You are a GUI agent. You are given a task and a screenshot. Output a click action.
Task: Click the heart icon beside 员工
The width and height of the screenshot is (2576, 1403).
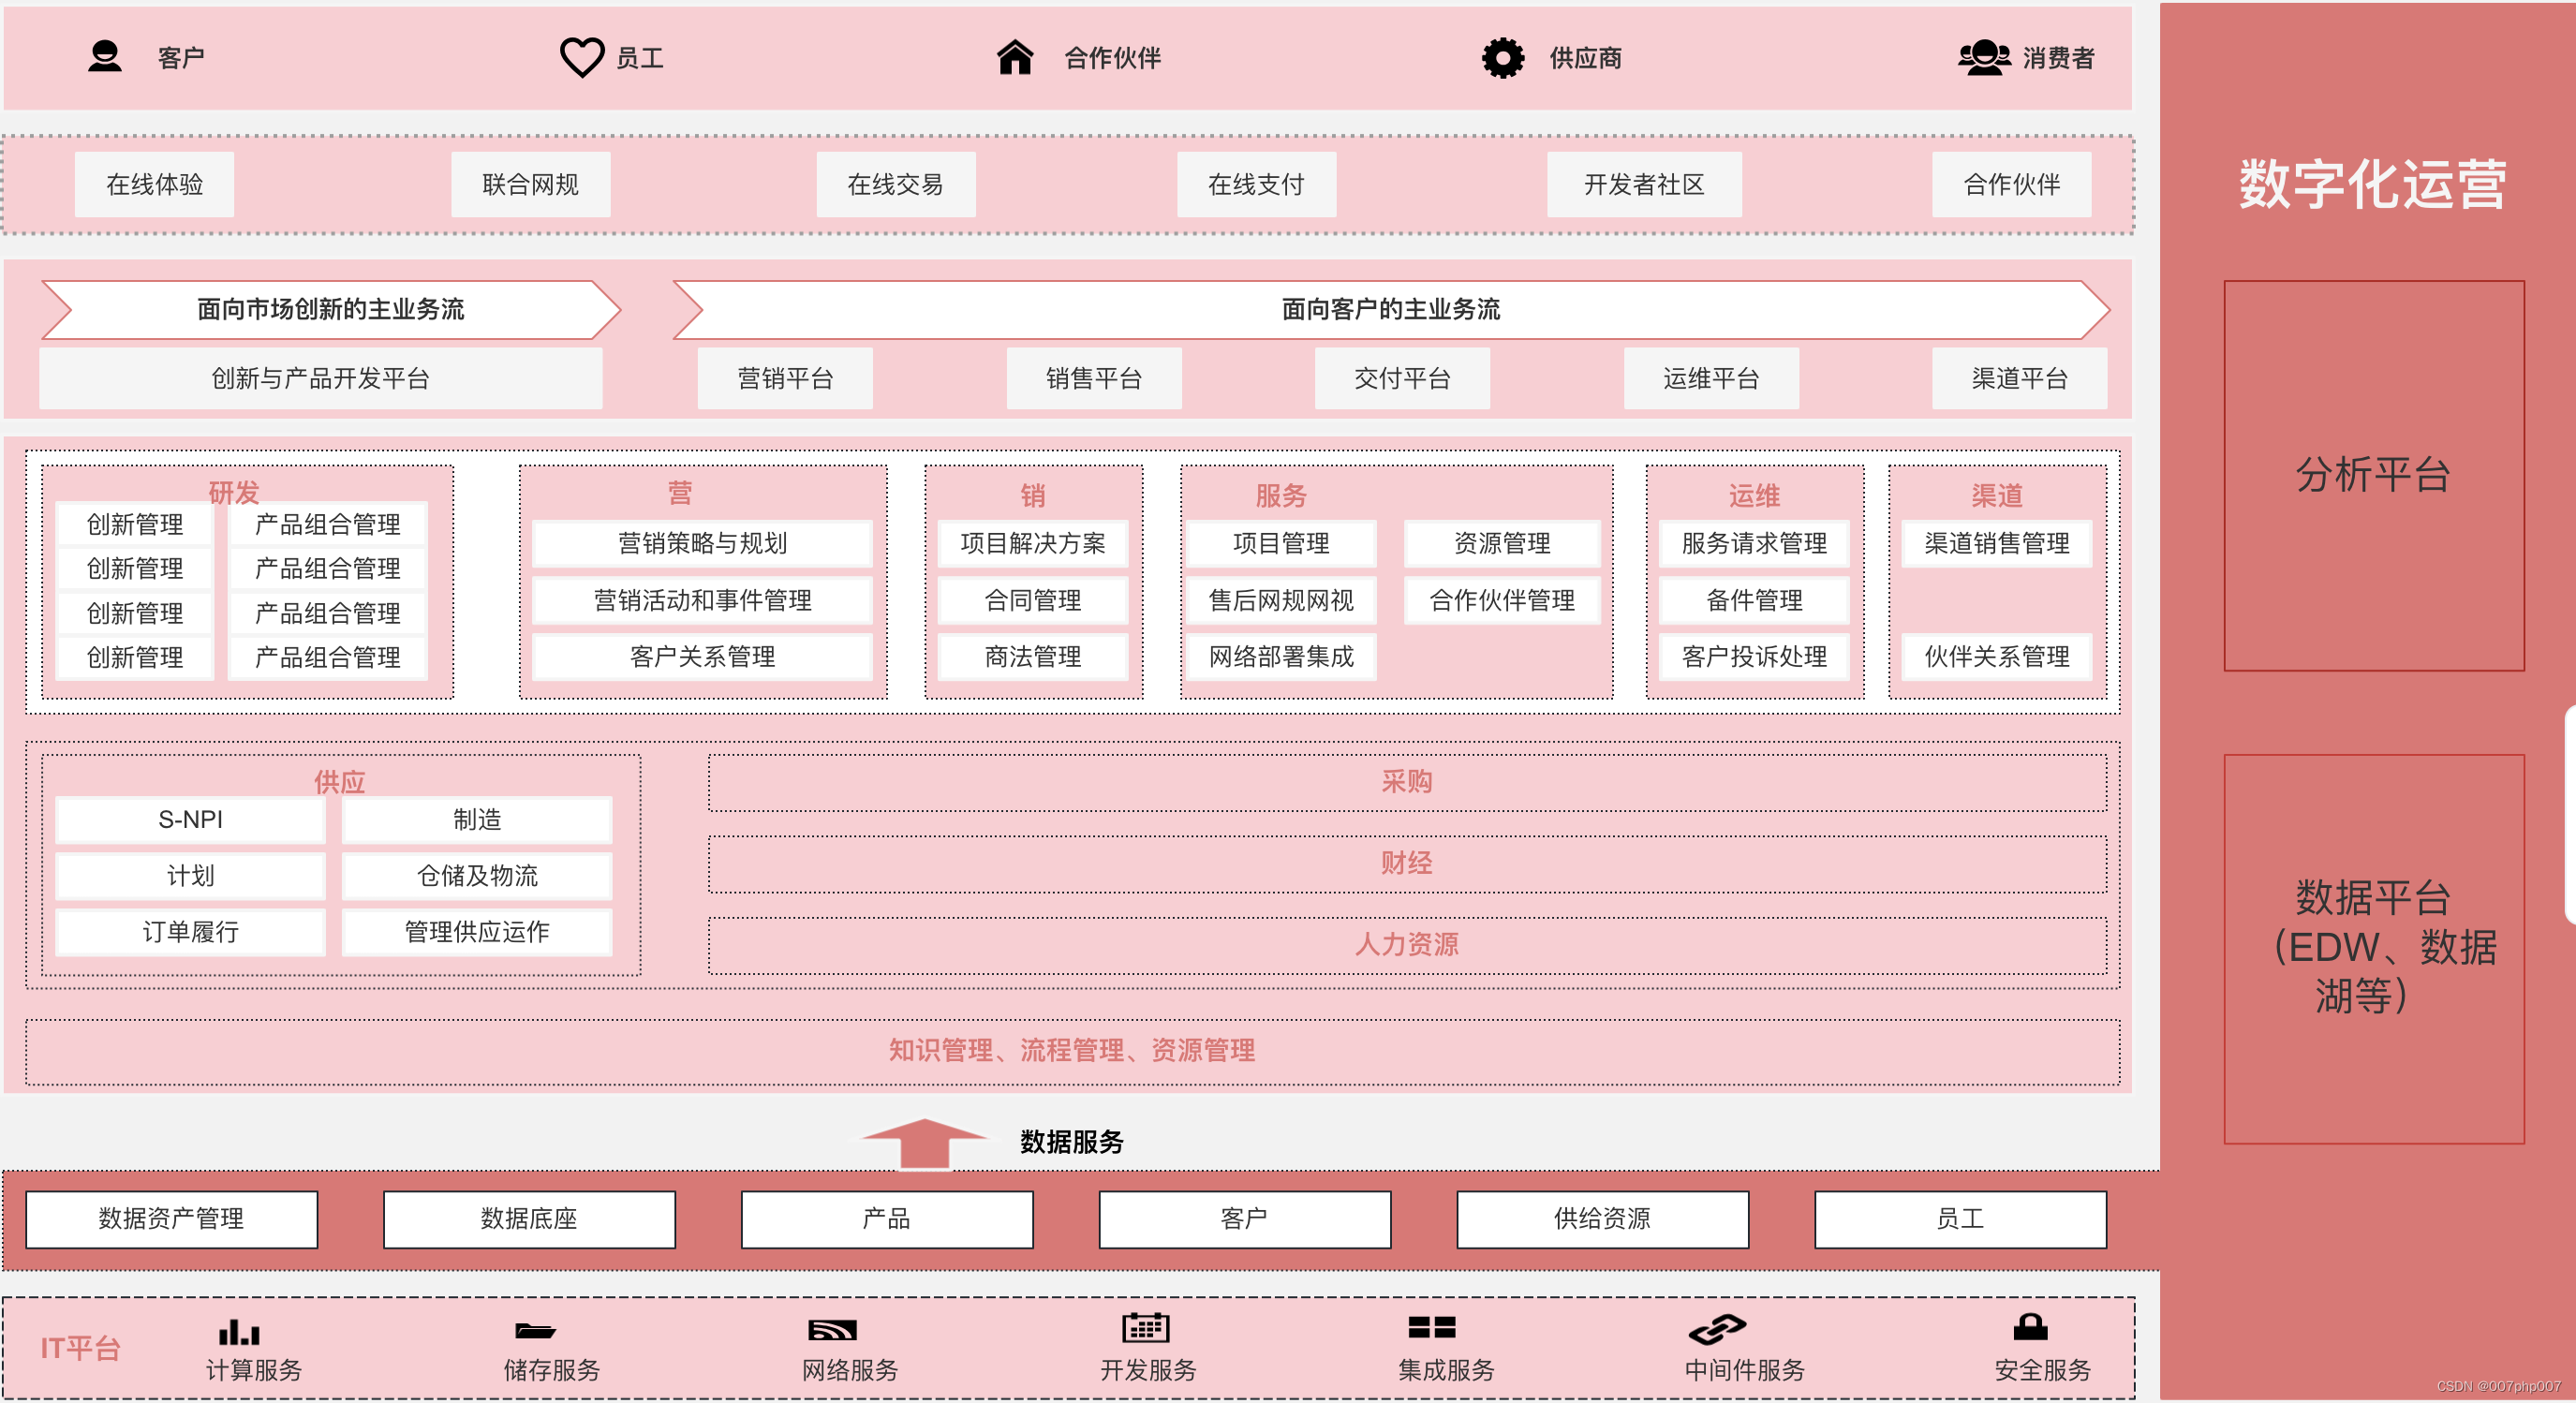[582, 57]
